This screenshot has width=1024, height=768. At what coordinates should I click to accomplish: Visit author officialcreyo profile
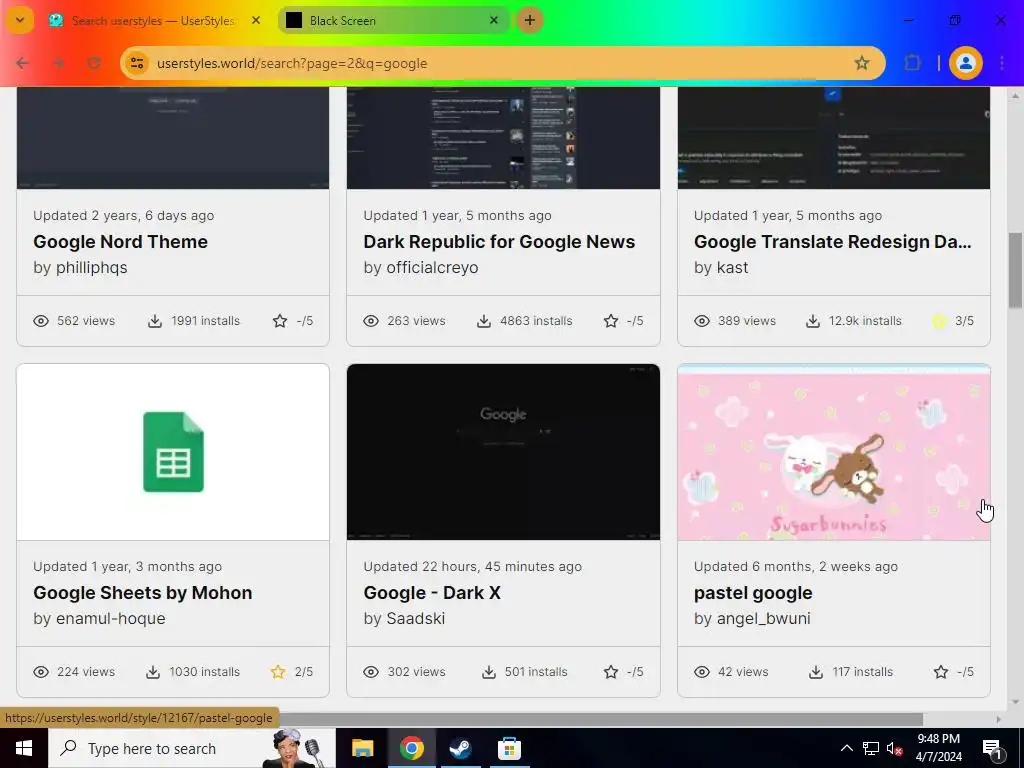point(432,268)
